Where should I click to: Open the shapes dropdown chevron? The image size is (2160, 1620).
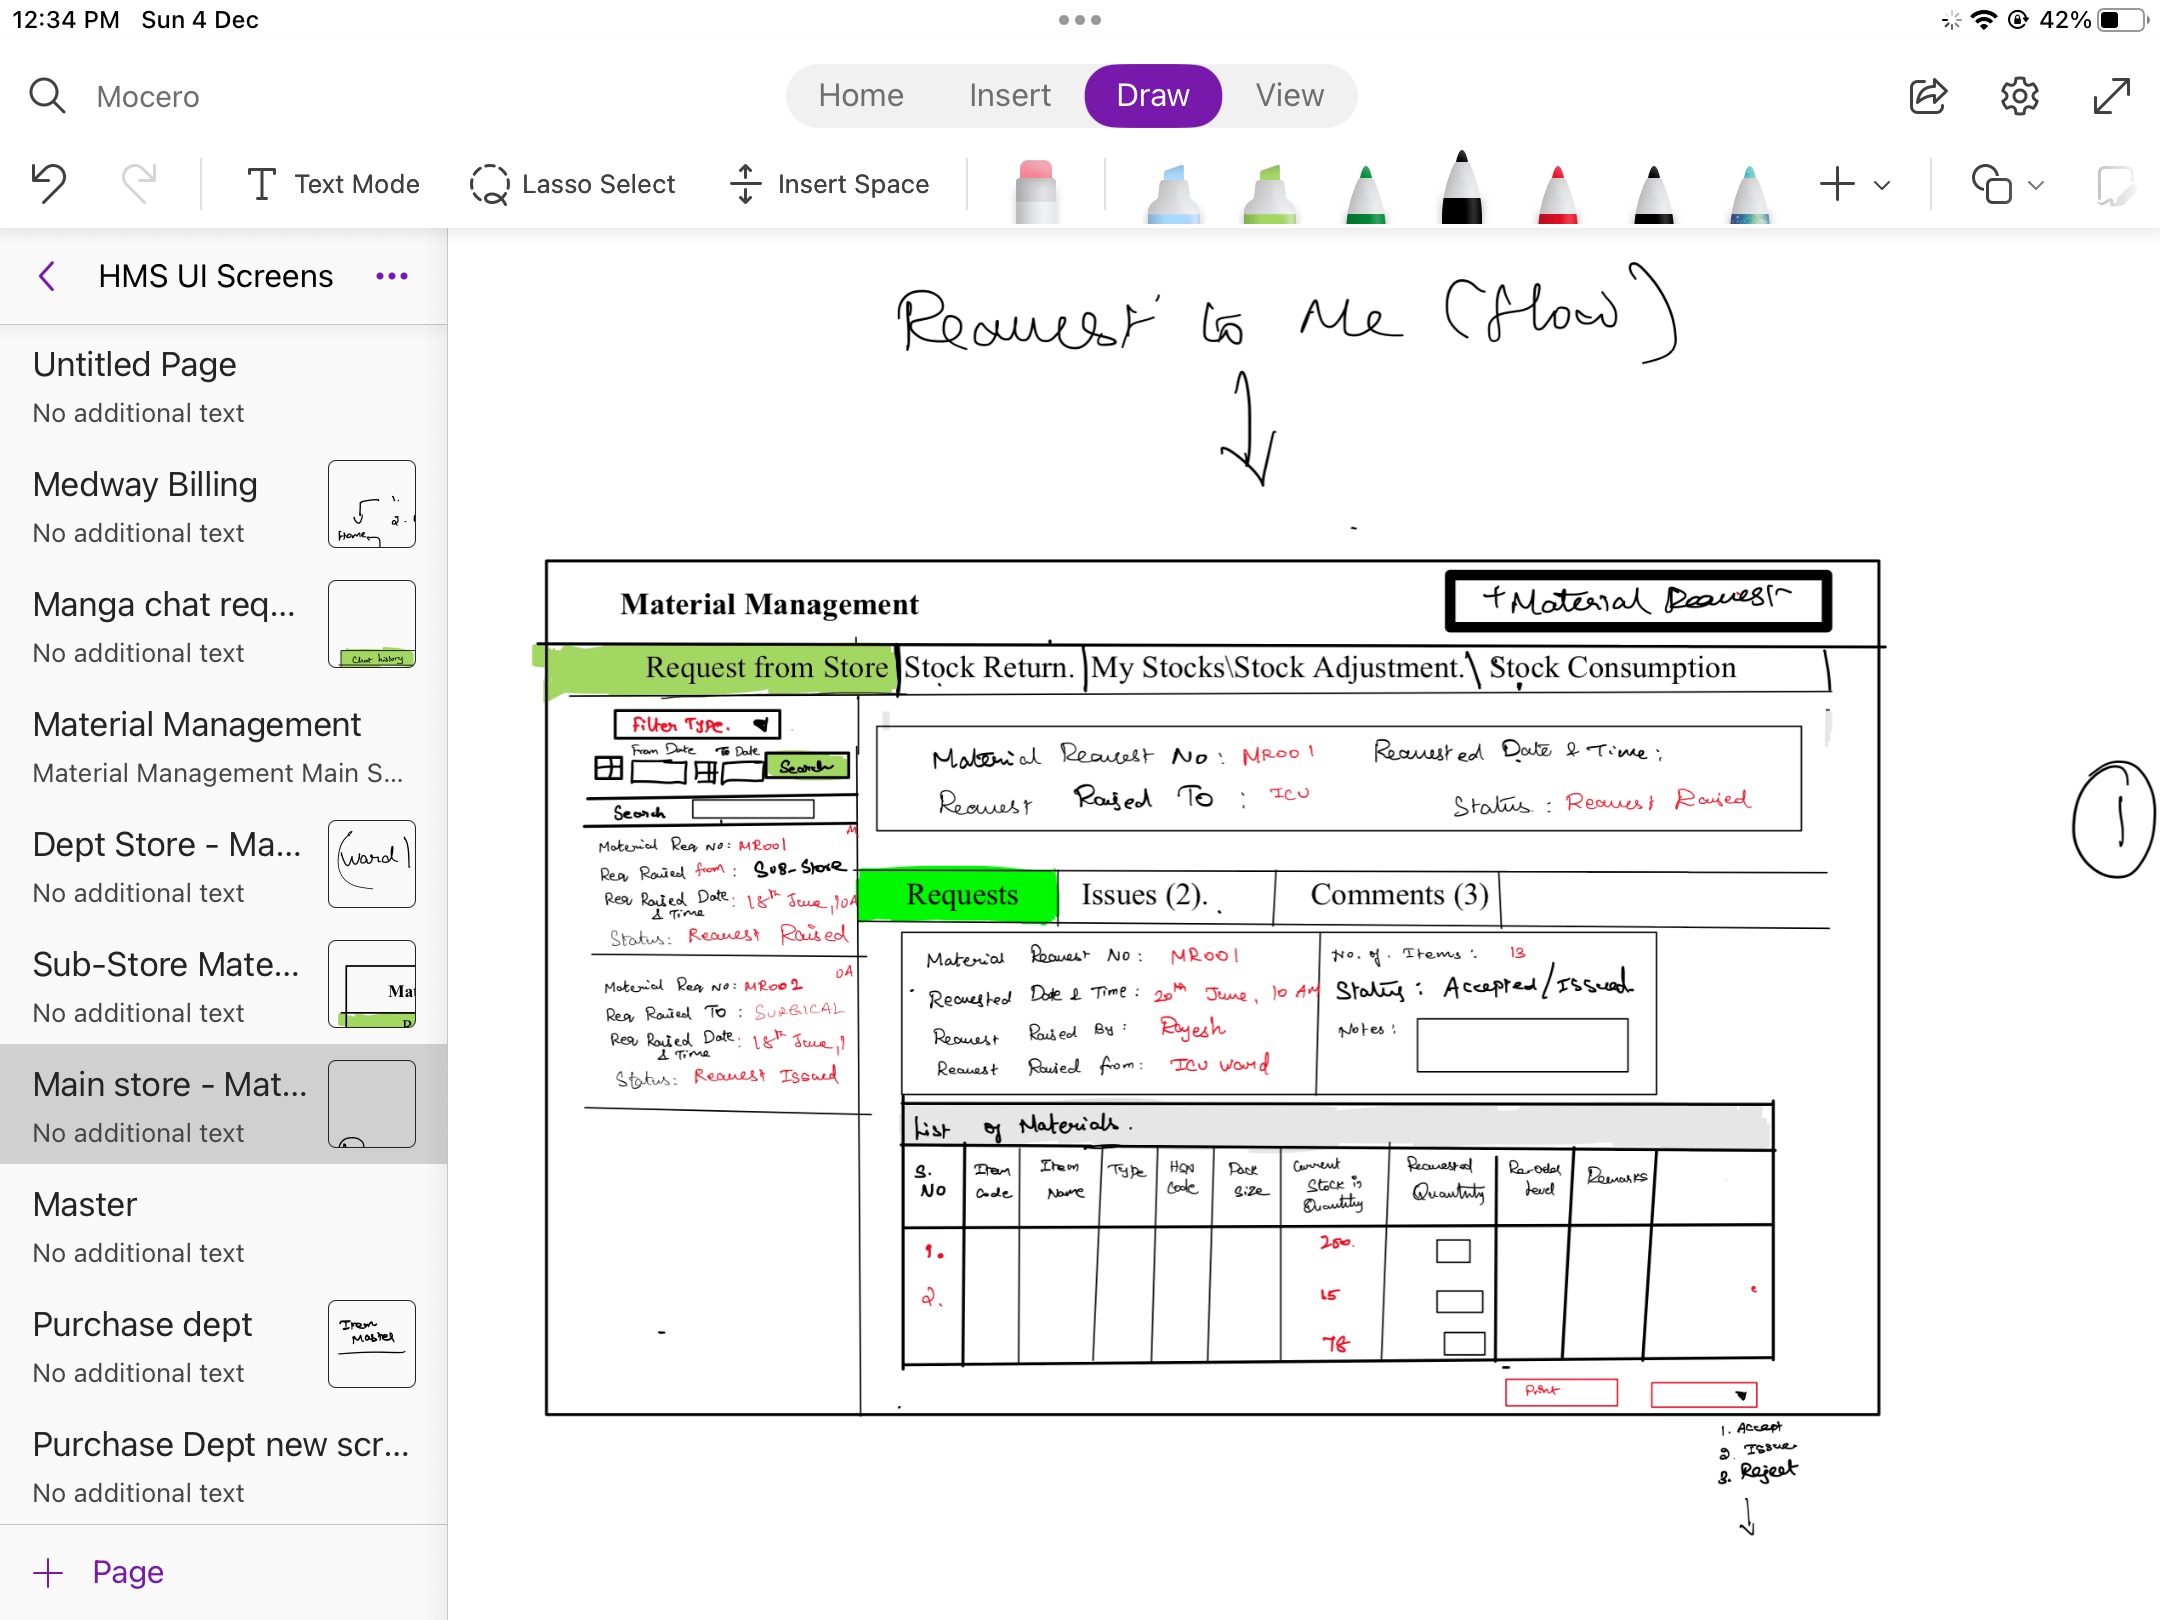click(x=2036, y=185)
